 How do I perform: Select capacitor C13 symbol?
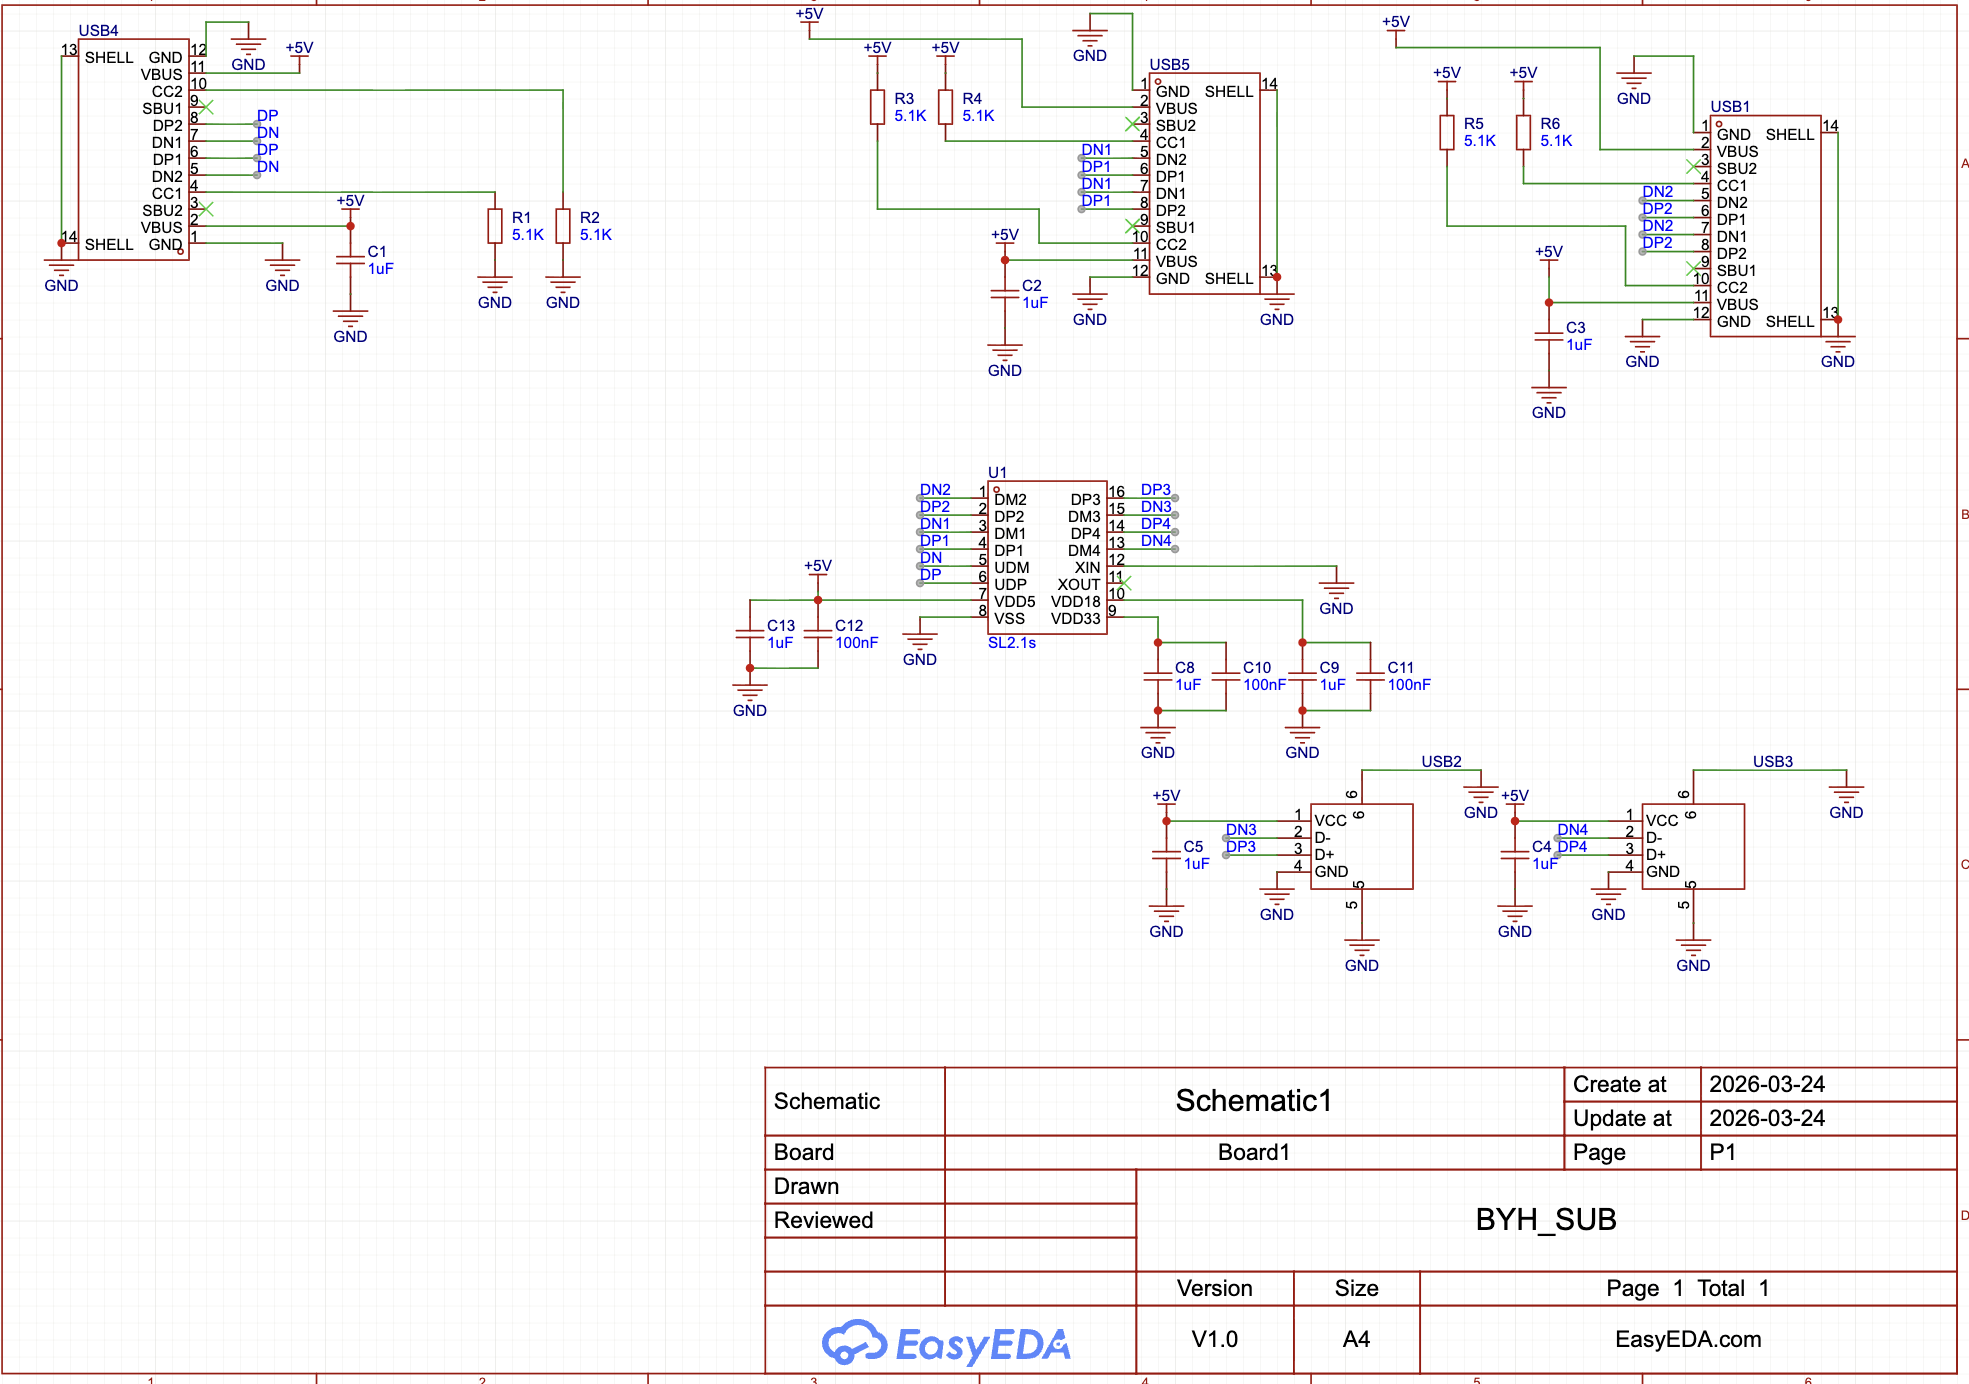pos(750,634)
